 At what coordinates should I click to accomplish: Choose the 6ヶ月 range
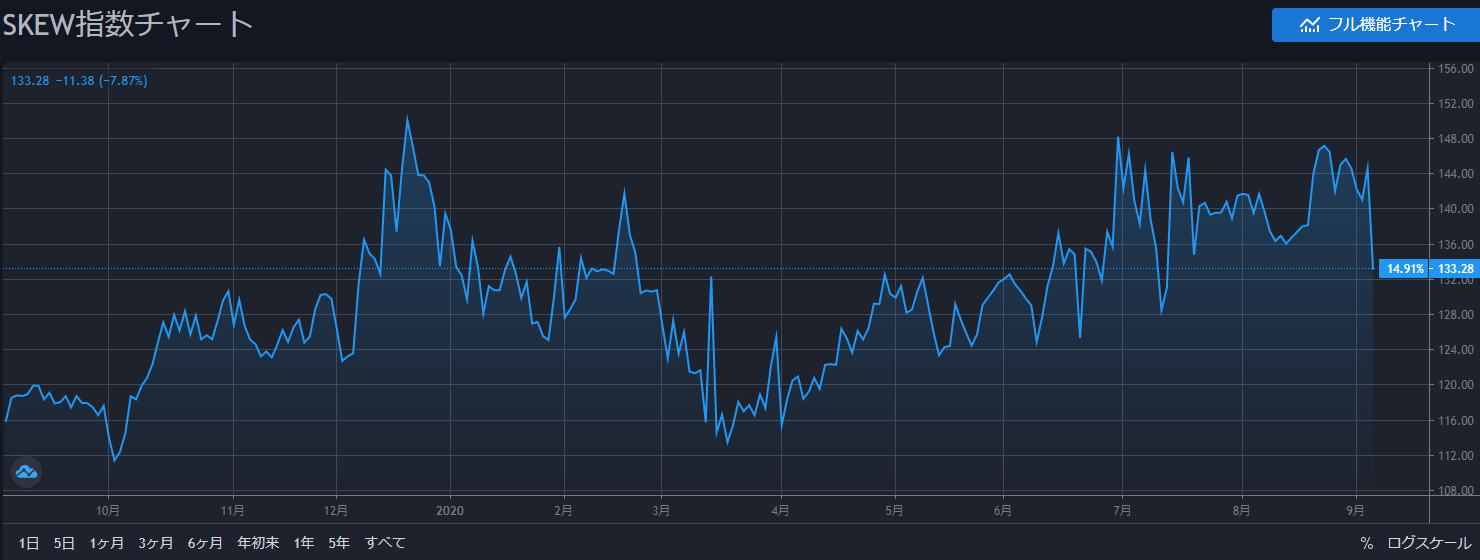pyautogui.click(x=204, y=543)
